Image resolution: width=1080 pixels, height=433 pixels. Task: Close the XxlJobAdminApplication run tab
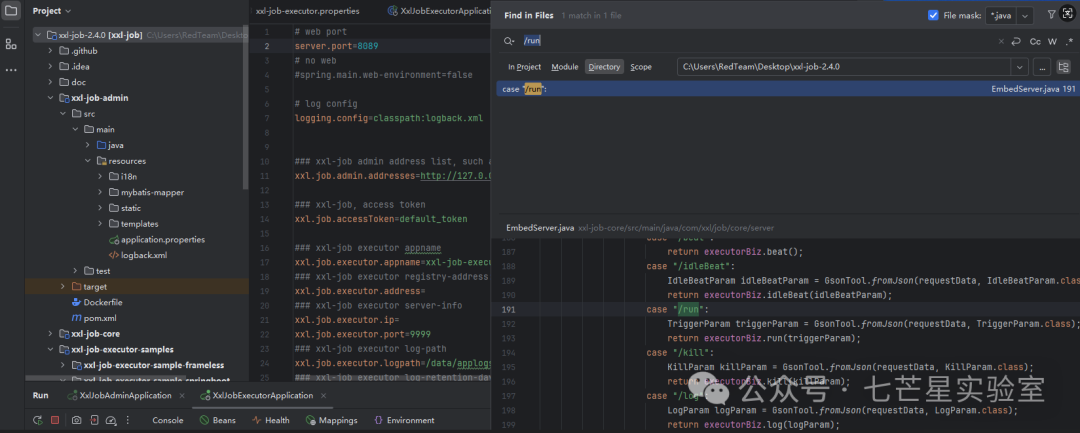[x=182, y=396]
